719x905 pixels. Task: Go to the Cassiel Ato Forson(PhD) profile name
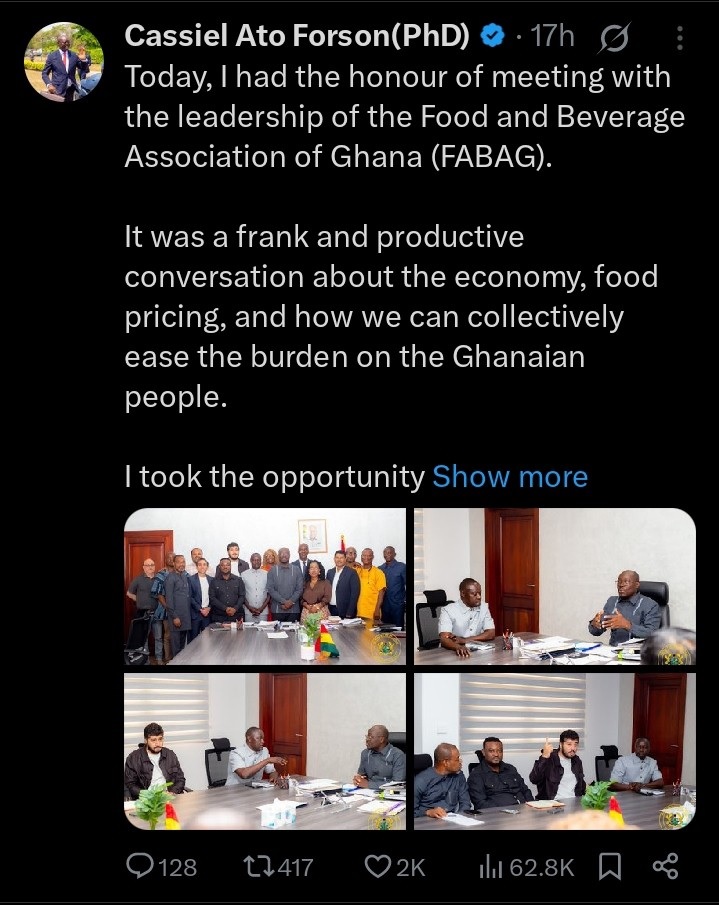click(x=297, y=37)
